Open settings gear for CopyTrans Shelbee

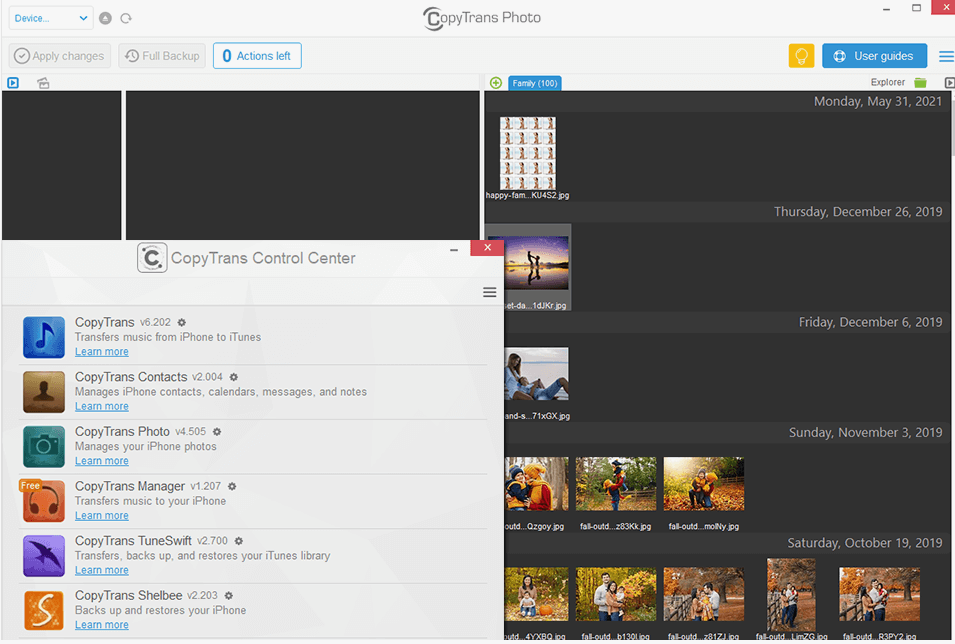point(228,596)
